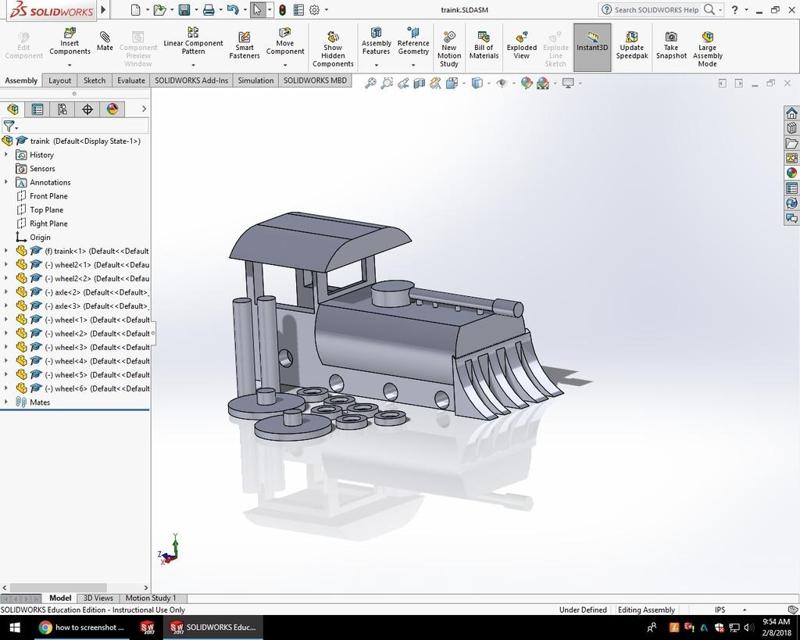Expand the Annotations tree node

pyautogui.click(x=7, y=182)
